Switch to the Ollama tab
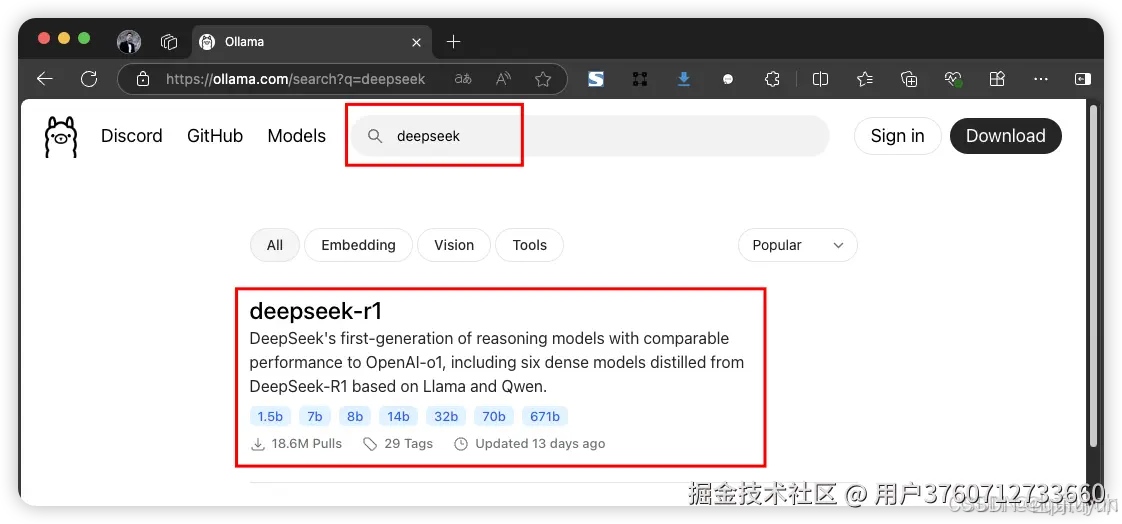The width and height of the screenshot is (1122, 524). coord(312,42)
